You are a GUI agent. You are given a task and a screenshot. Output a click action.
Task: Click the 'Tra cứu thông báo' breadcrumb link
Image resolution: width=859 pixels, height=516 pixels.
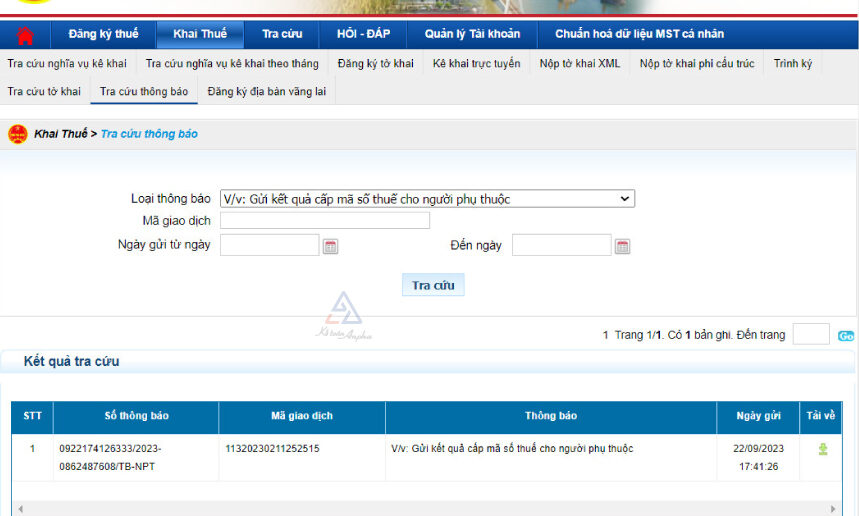pyautogui.click(x=149, y=134)
